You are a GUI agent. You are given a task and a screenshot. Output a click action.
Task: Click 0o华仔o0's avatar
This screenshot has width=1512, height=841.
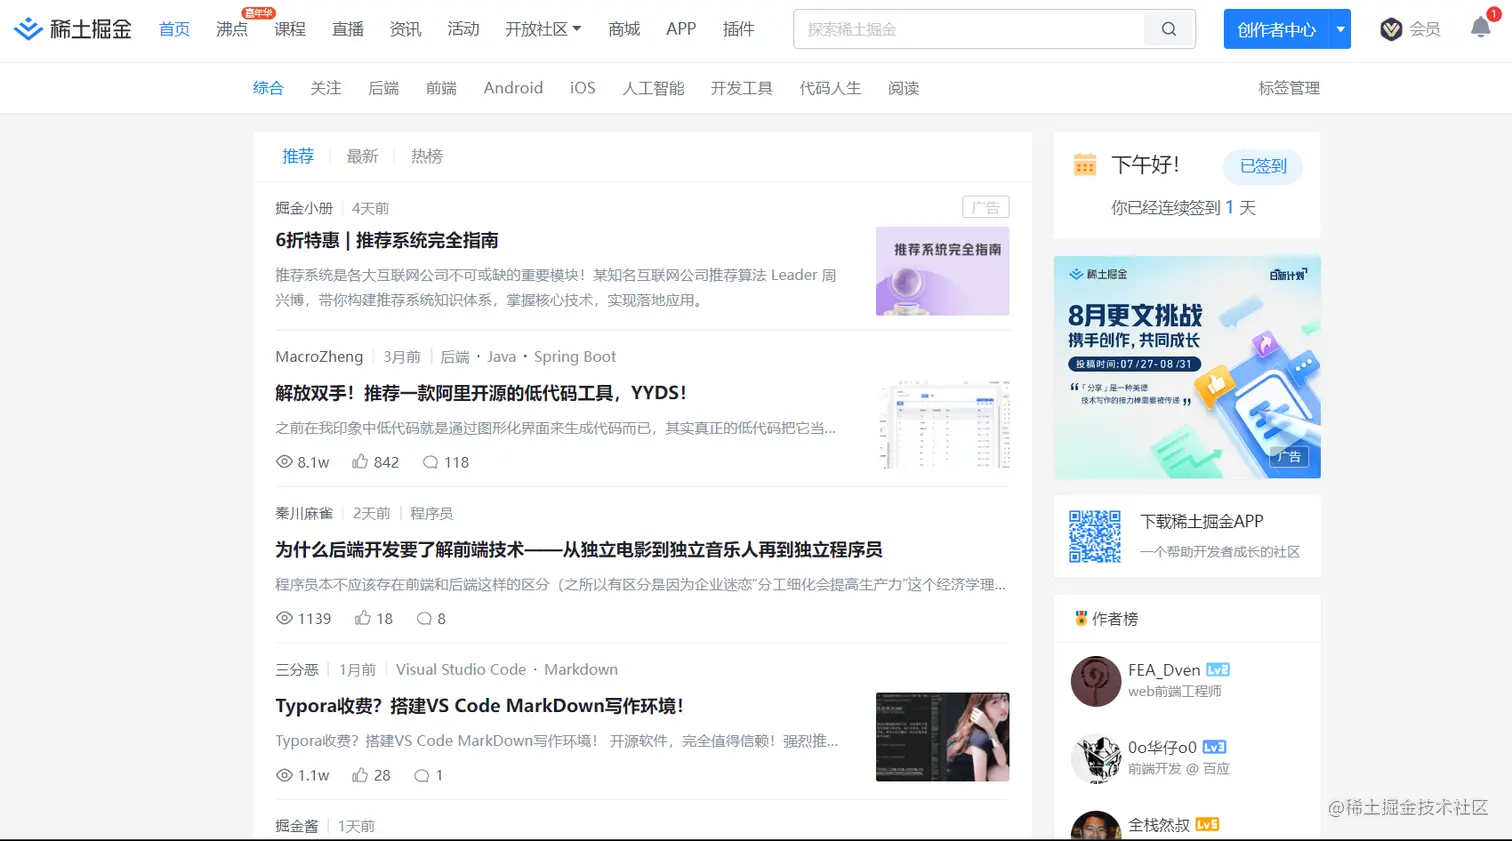[1096, 759]
